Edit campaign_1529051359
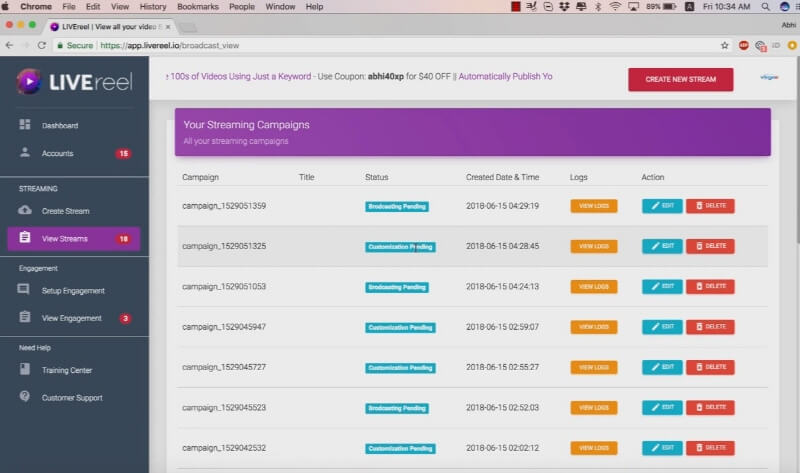Image resolution: width=800 pixels, height=473 pixels. (662, 206)
